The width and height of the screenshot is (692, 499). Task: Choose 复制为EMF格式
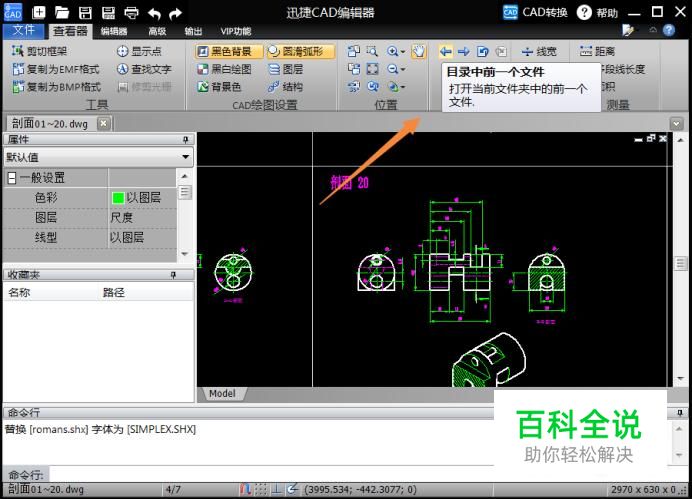click(x=56, y=69)
